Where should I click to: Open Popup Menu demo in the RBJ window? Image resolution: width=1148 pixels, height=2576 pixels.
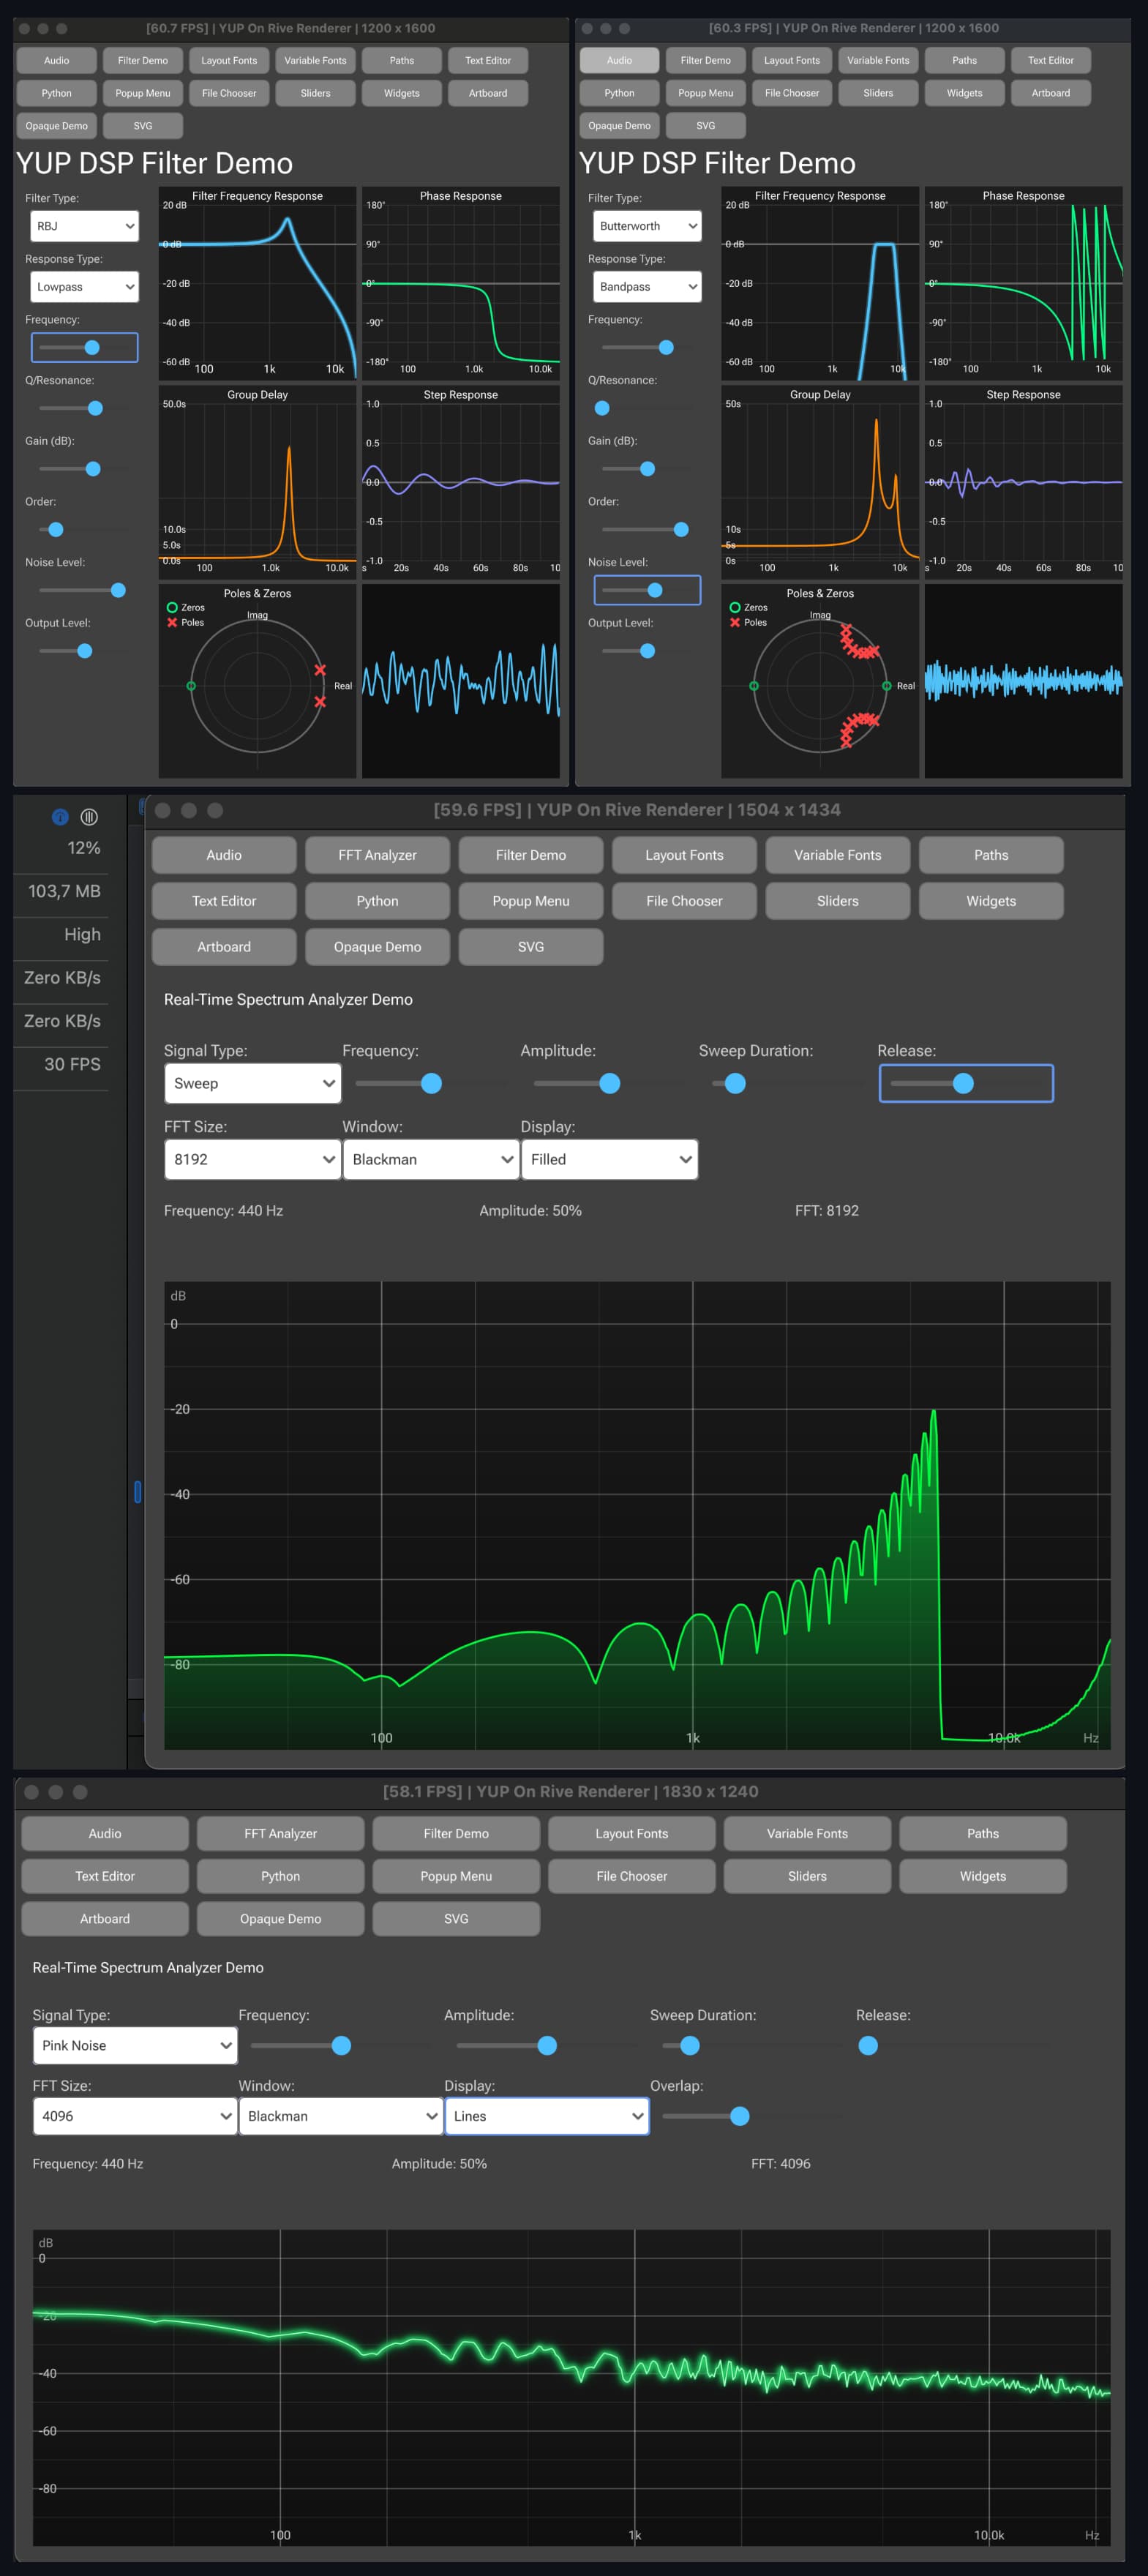tap(143, 93)
